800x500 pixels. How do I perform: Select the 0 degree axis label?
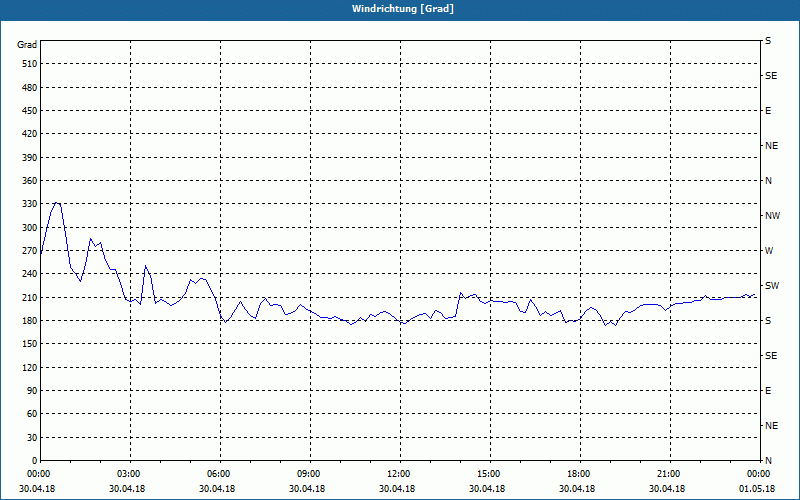(x=34, y=461)
